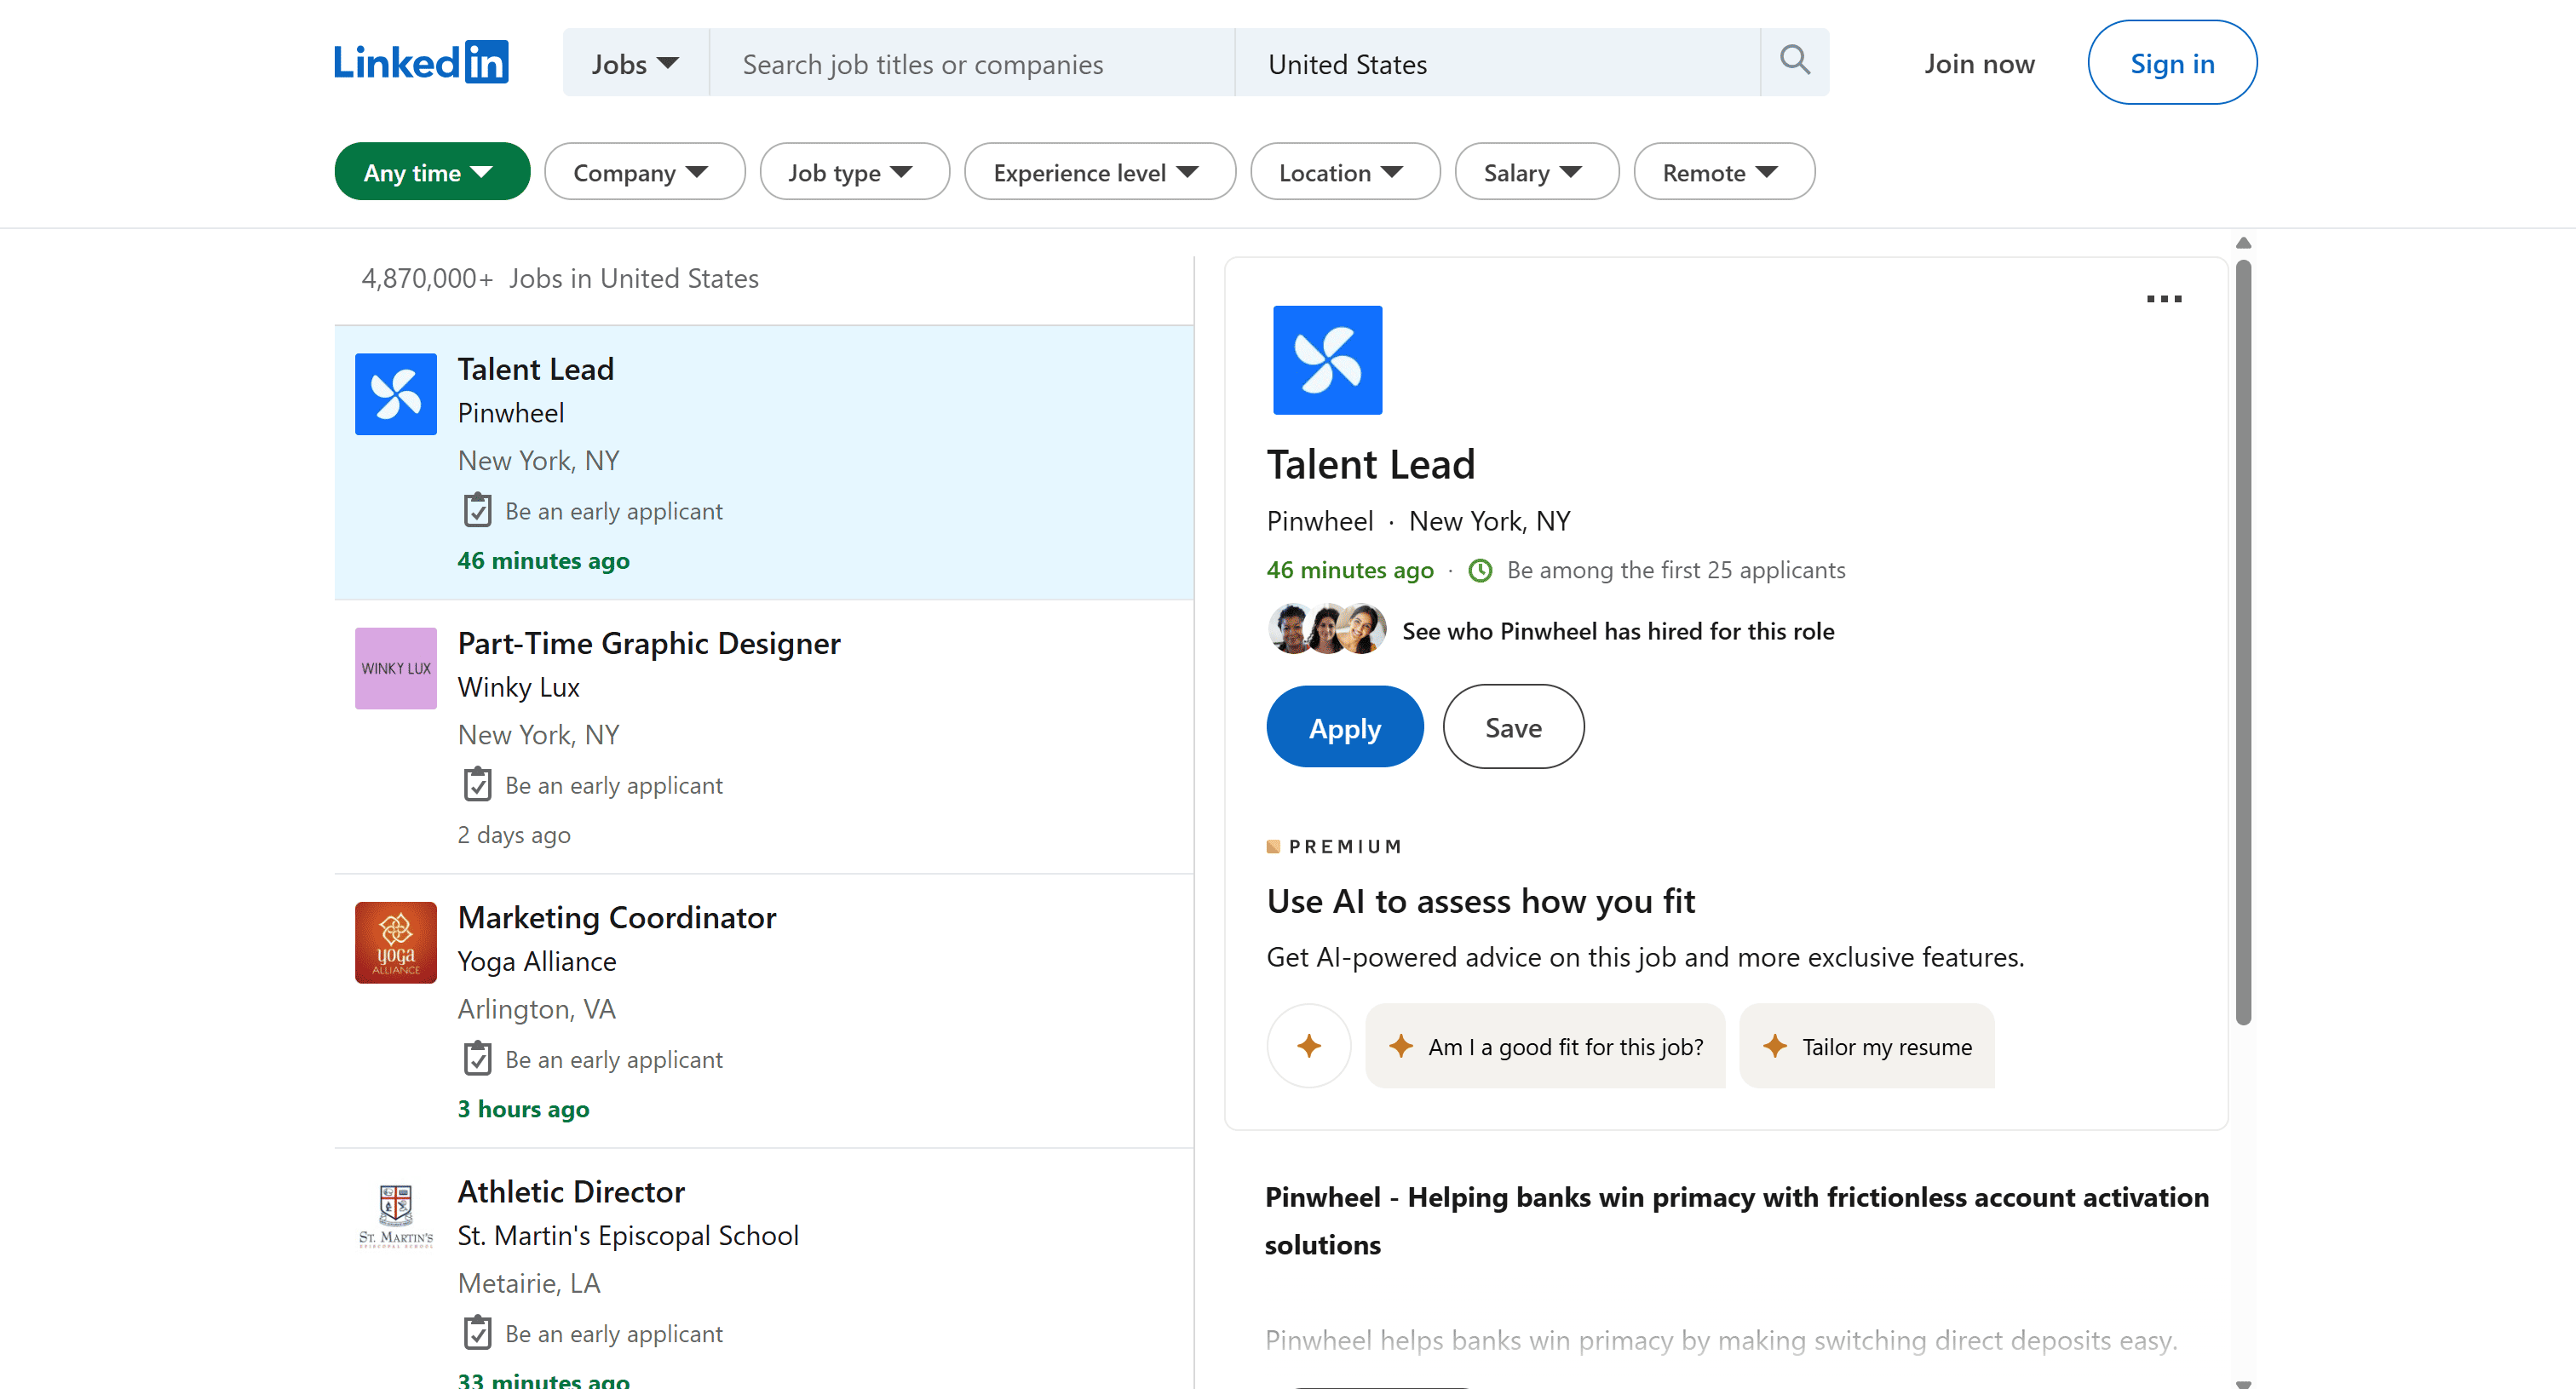
Task: Click the Pinwheel logo in the job detail panel
Action: (x=1327, y=359)
